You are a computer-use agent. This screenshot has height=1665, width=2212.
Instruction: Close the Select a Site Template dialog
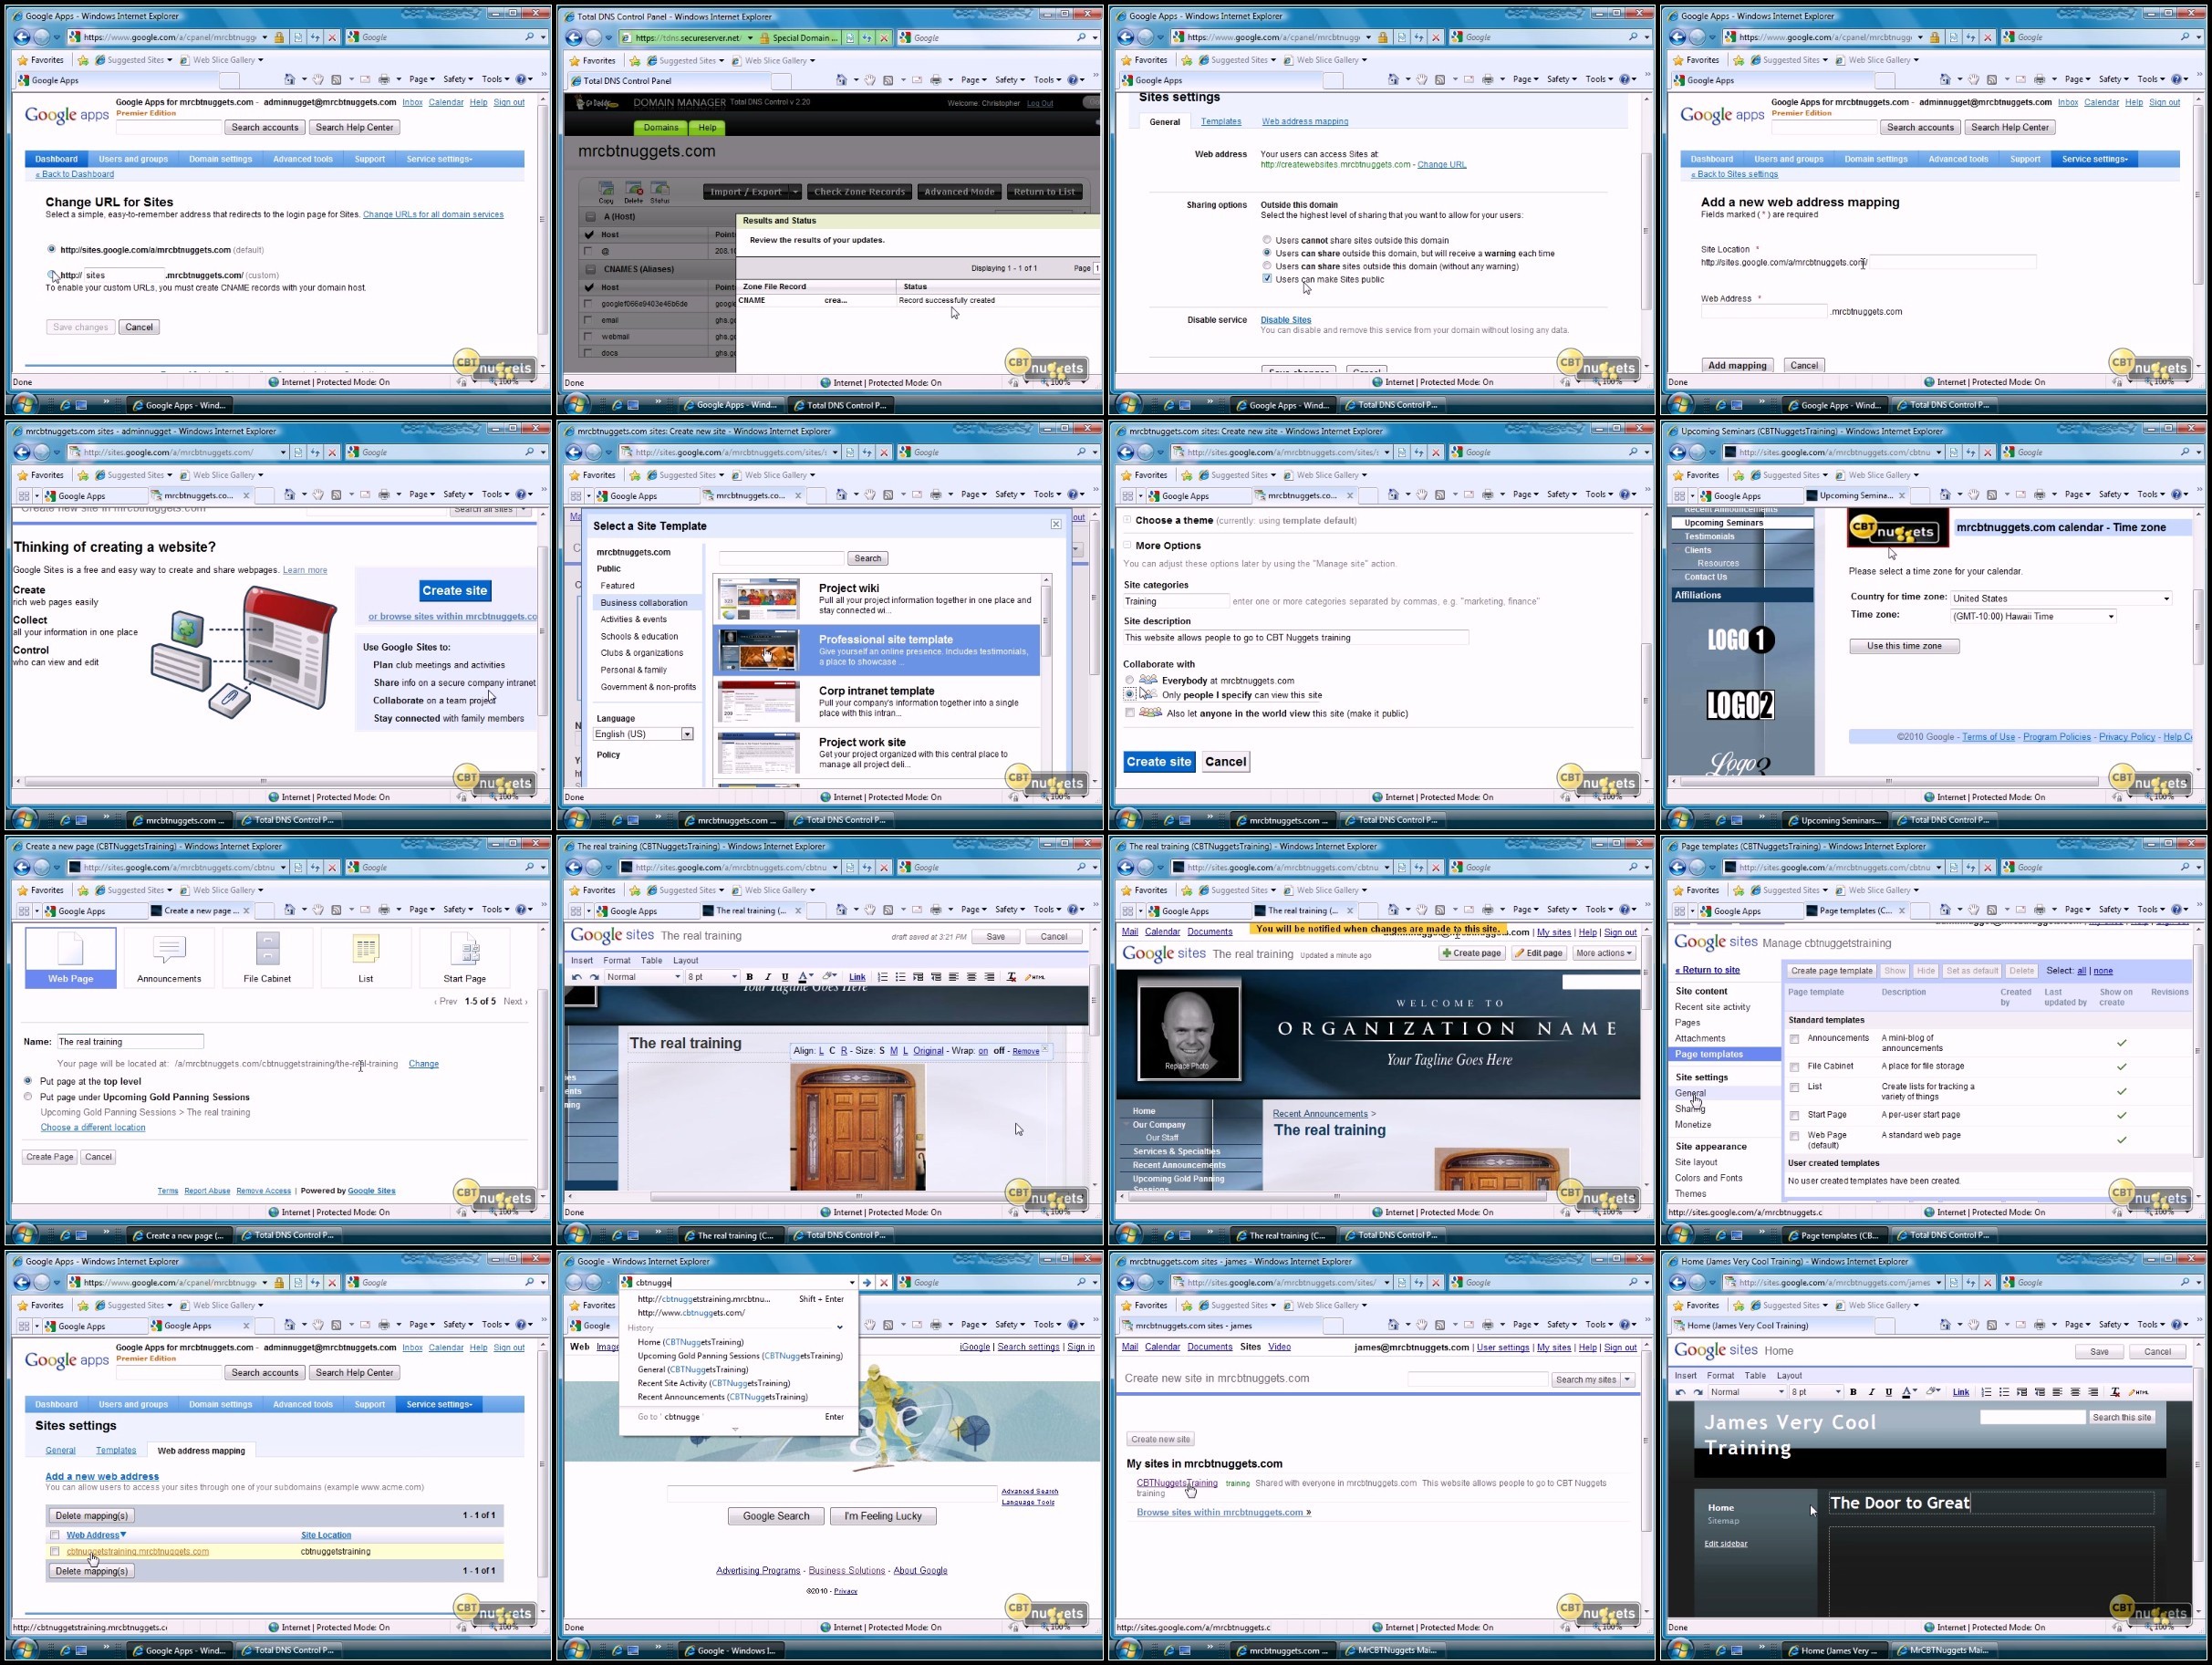tap(1056, 524)
